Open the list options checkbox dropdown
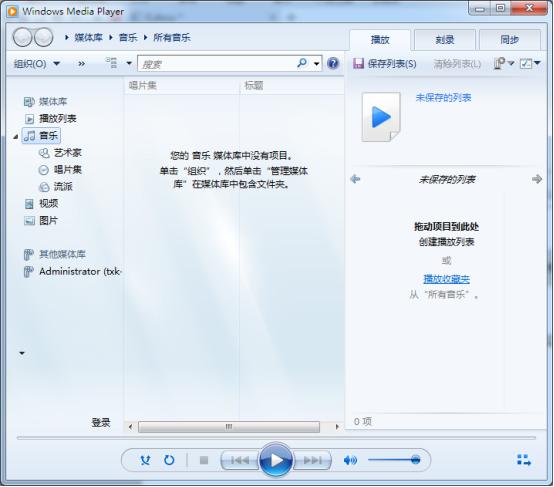Viewport: 554px width, 487px height. point(530,63)
